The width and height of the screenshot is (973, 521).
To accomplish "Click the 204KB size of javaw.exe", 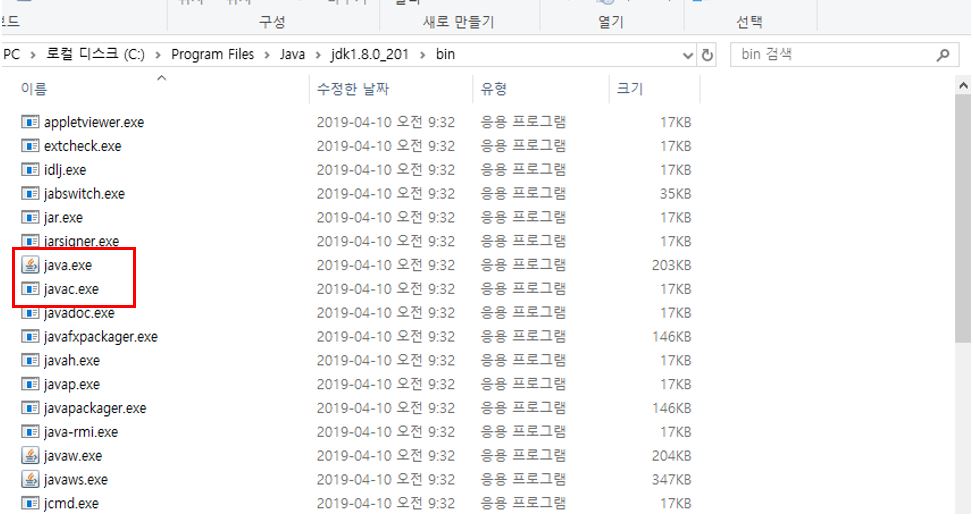I will coord(671,456).
